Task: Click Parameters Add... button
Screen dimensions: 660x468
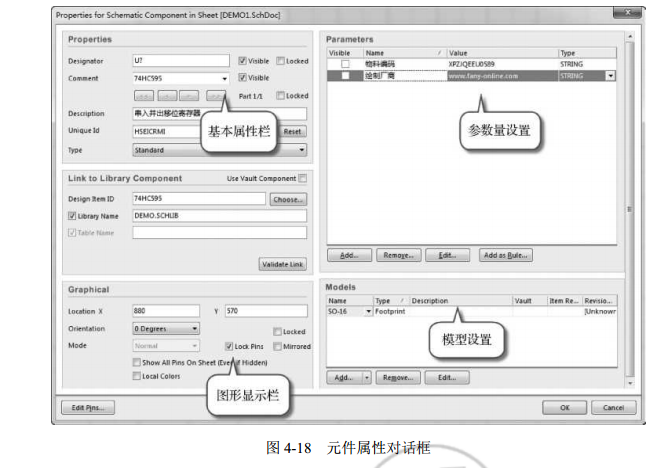Action: coord(349,255)
